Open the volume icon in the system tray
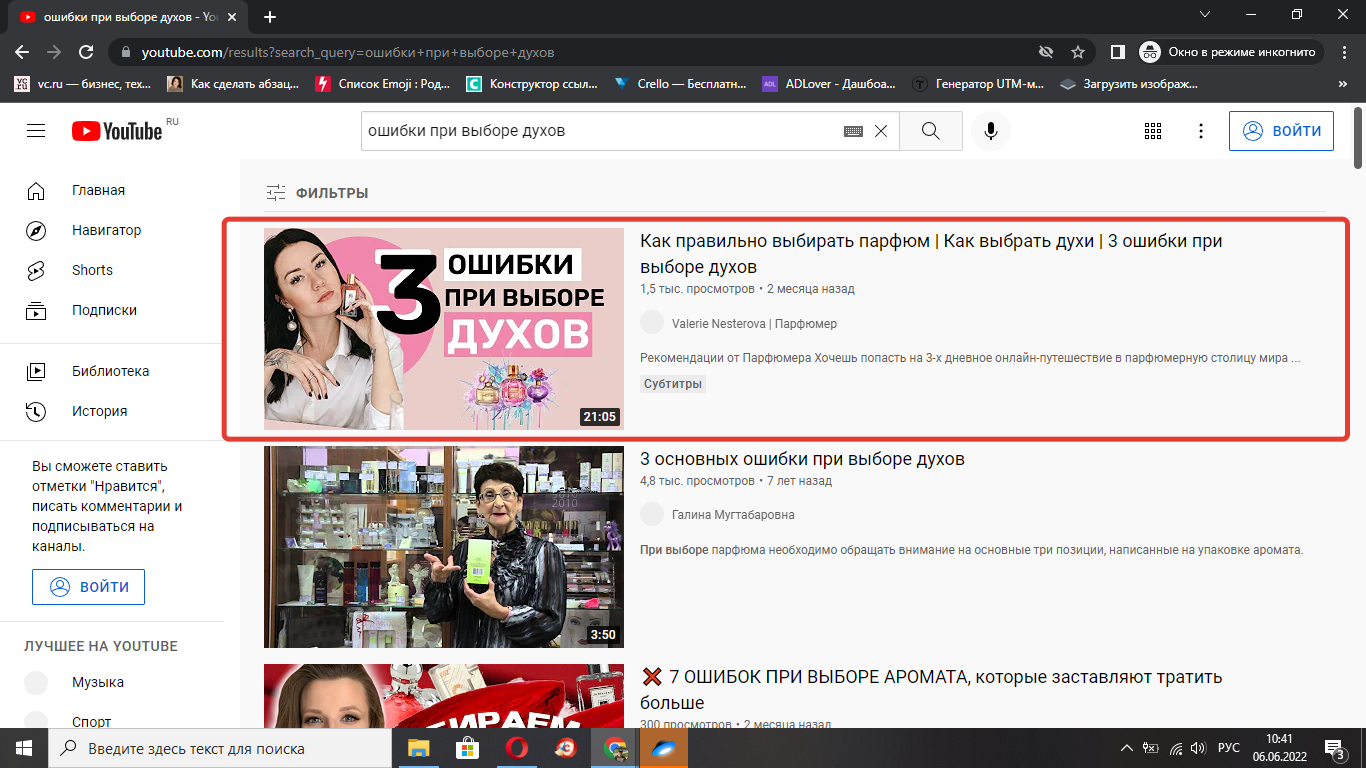 click(1198, 748)
